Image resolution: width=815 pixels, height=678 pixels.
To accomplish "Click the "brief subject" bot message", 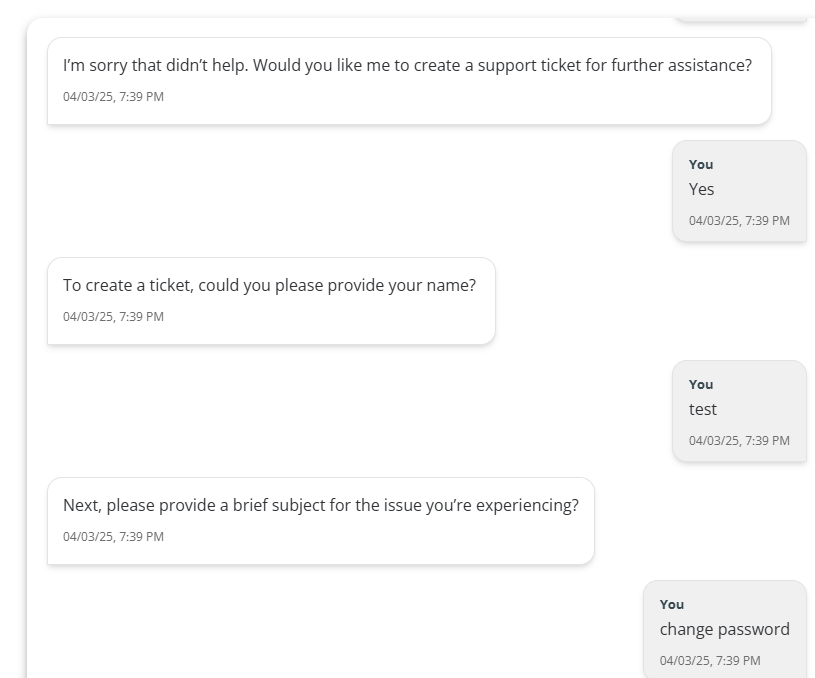I will point(320,506).
